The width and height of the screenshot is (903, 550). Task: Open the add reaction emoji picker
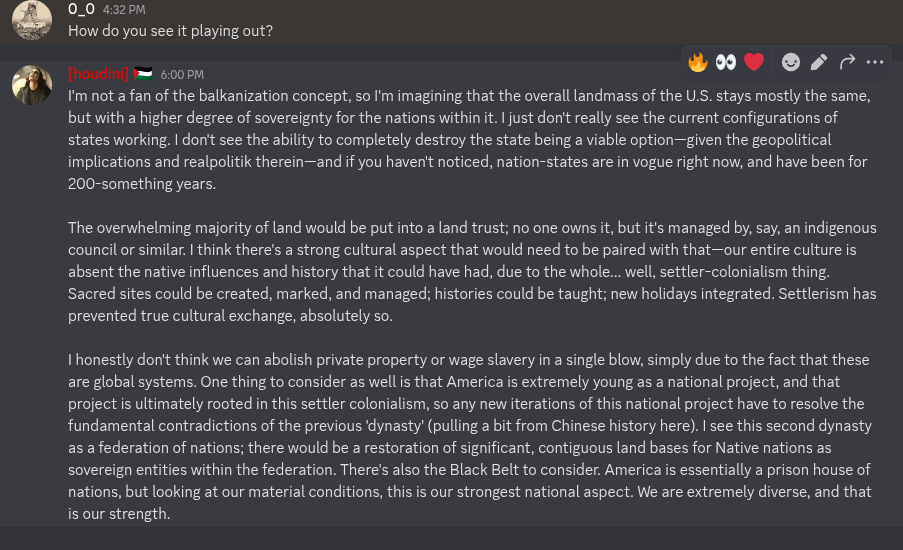791,62
